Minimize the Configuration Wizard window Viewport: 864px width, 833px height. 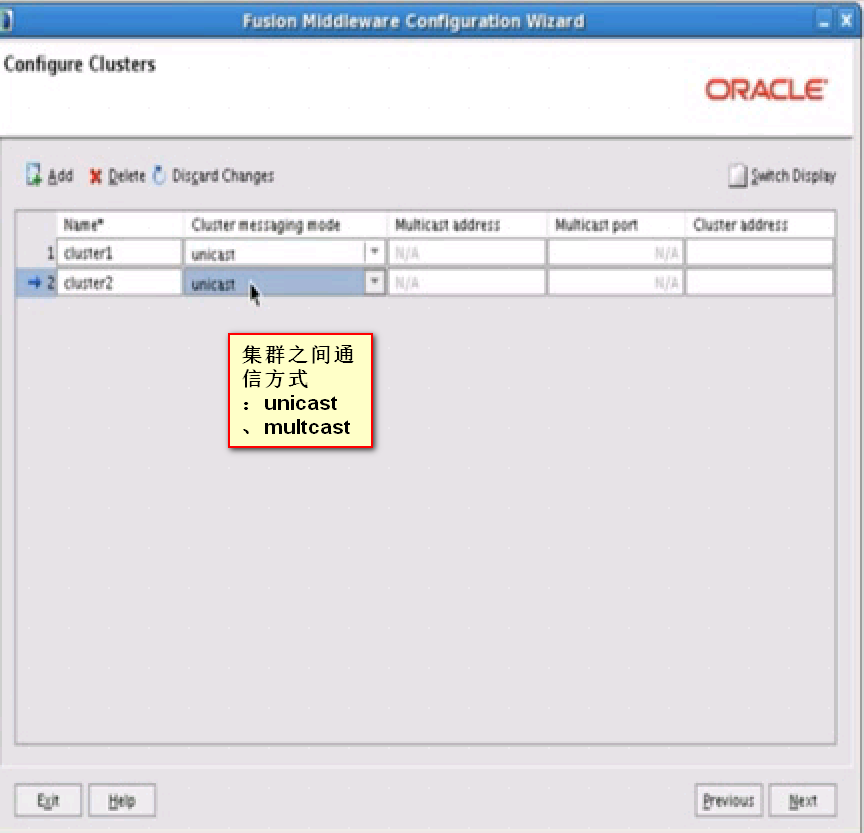pos(823,22)
